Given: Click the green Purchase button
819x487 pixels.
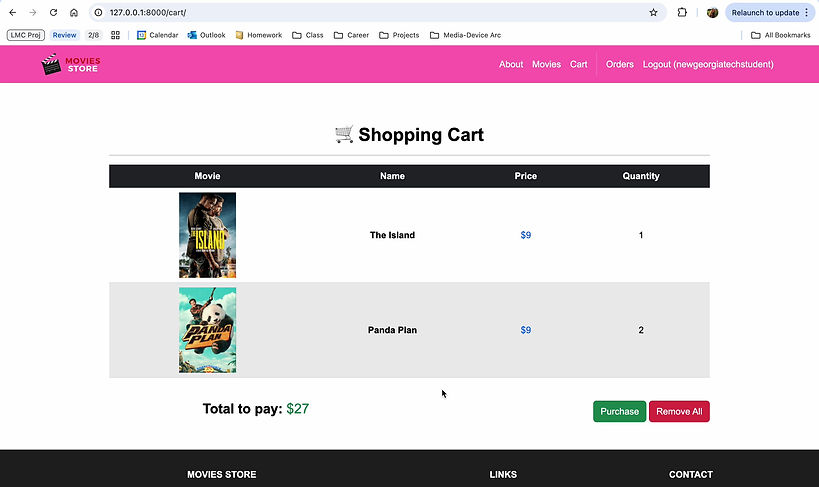Looking at the screenshot, I should click(620, 411).
